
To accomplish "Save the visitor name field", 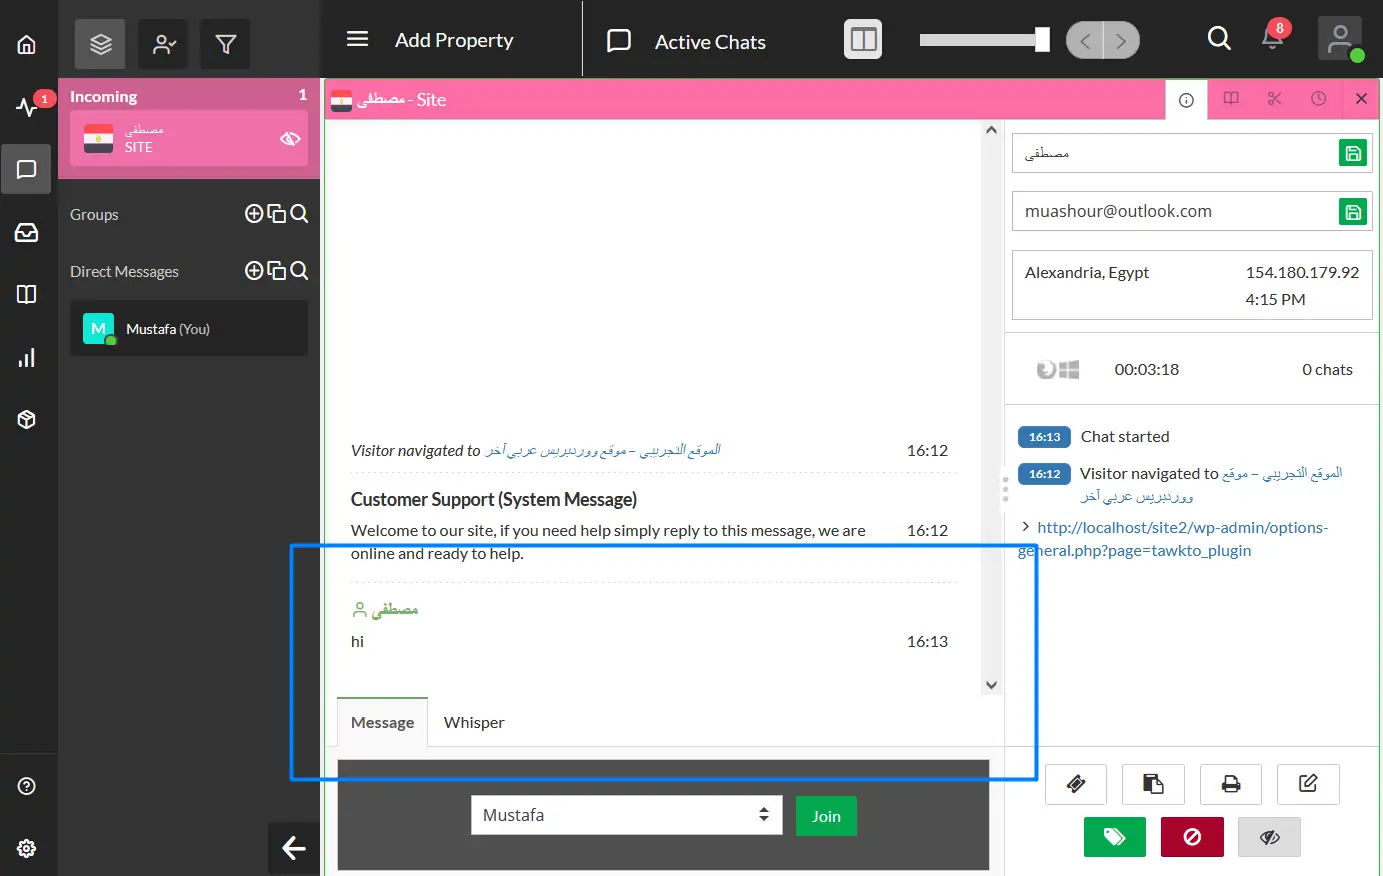I will [x=1353, y=153].
